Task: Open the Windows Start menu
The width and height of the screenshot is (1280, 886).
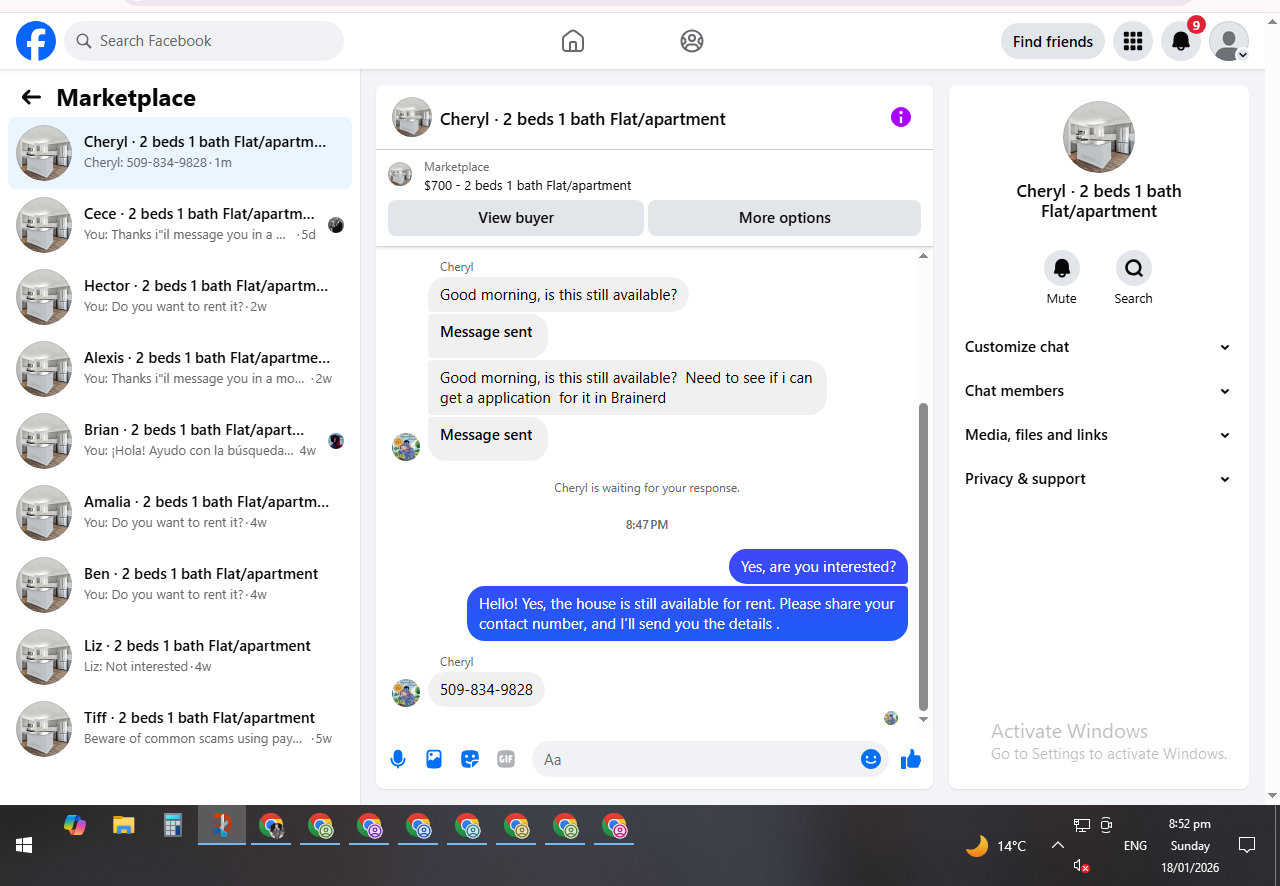Action: click(x=24, y=845)
